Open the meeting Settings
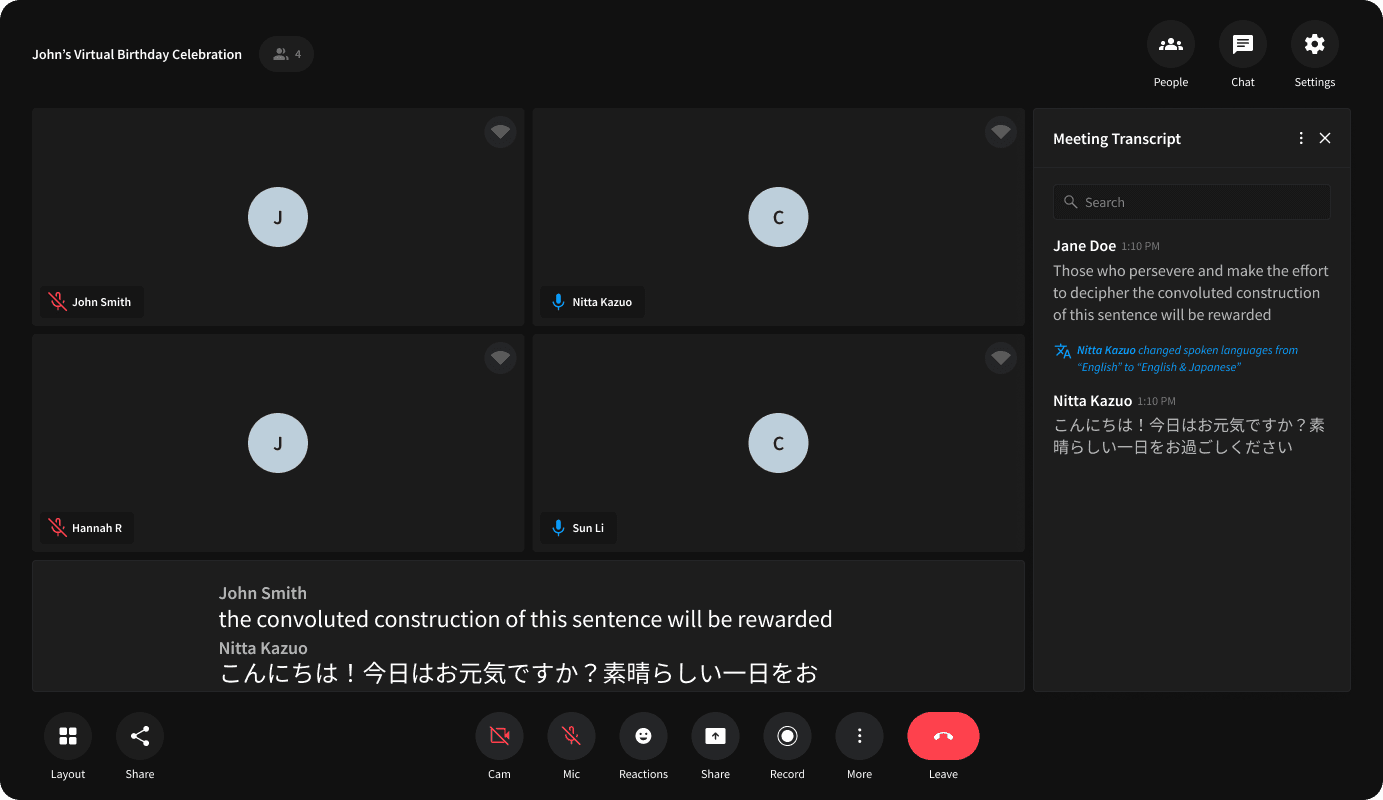Image resolution: width=1383 pixels, height=800 pixels. [x=1314, y=44]
